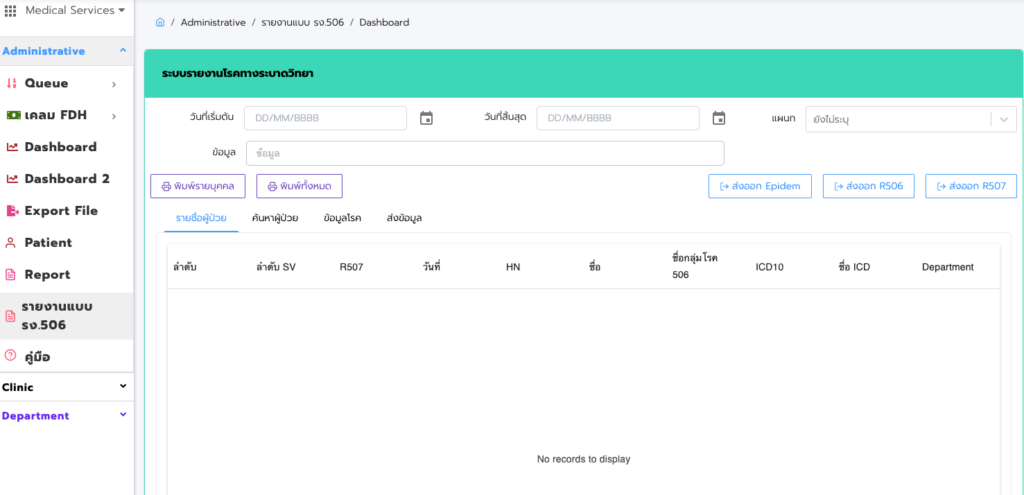Open the Medical Services dropdown menu
The width and height of the screenshot is (1024, 495).
point(75,10)
